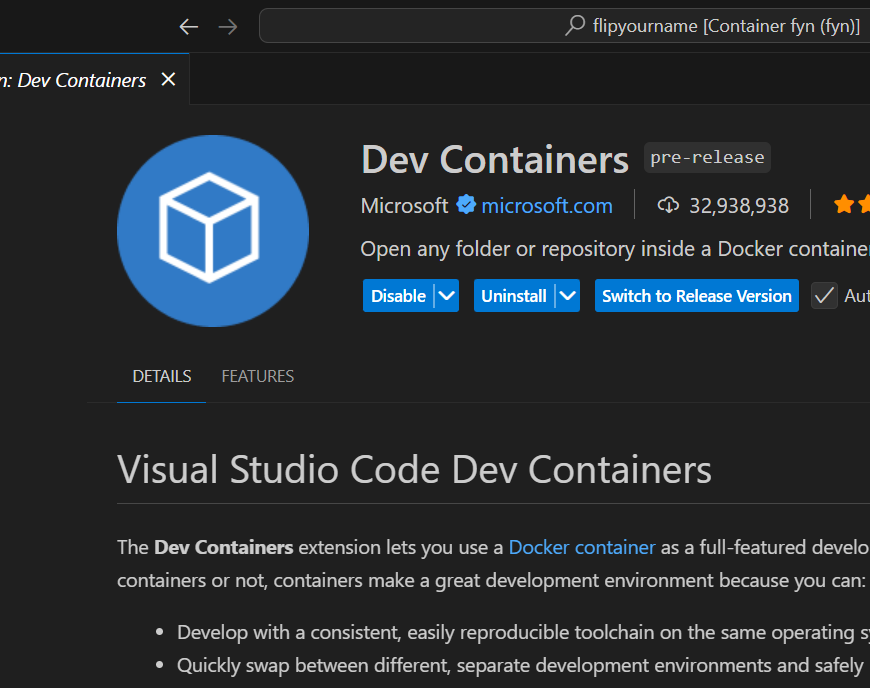Click the Microsoft publisher name
The width and height of the screenshot is (870, 688).
tap(404, 206)
